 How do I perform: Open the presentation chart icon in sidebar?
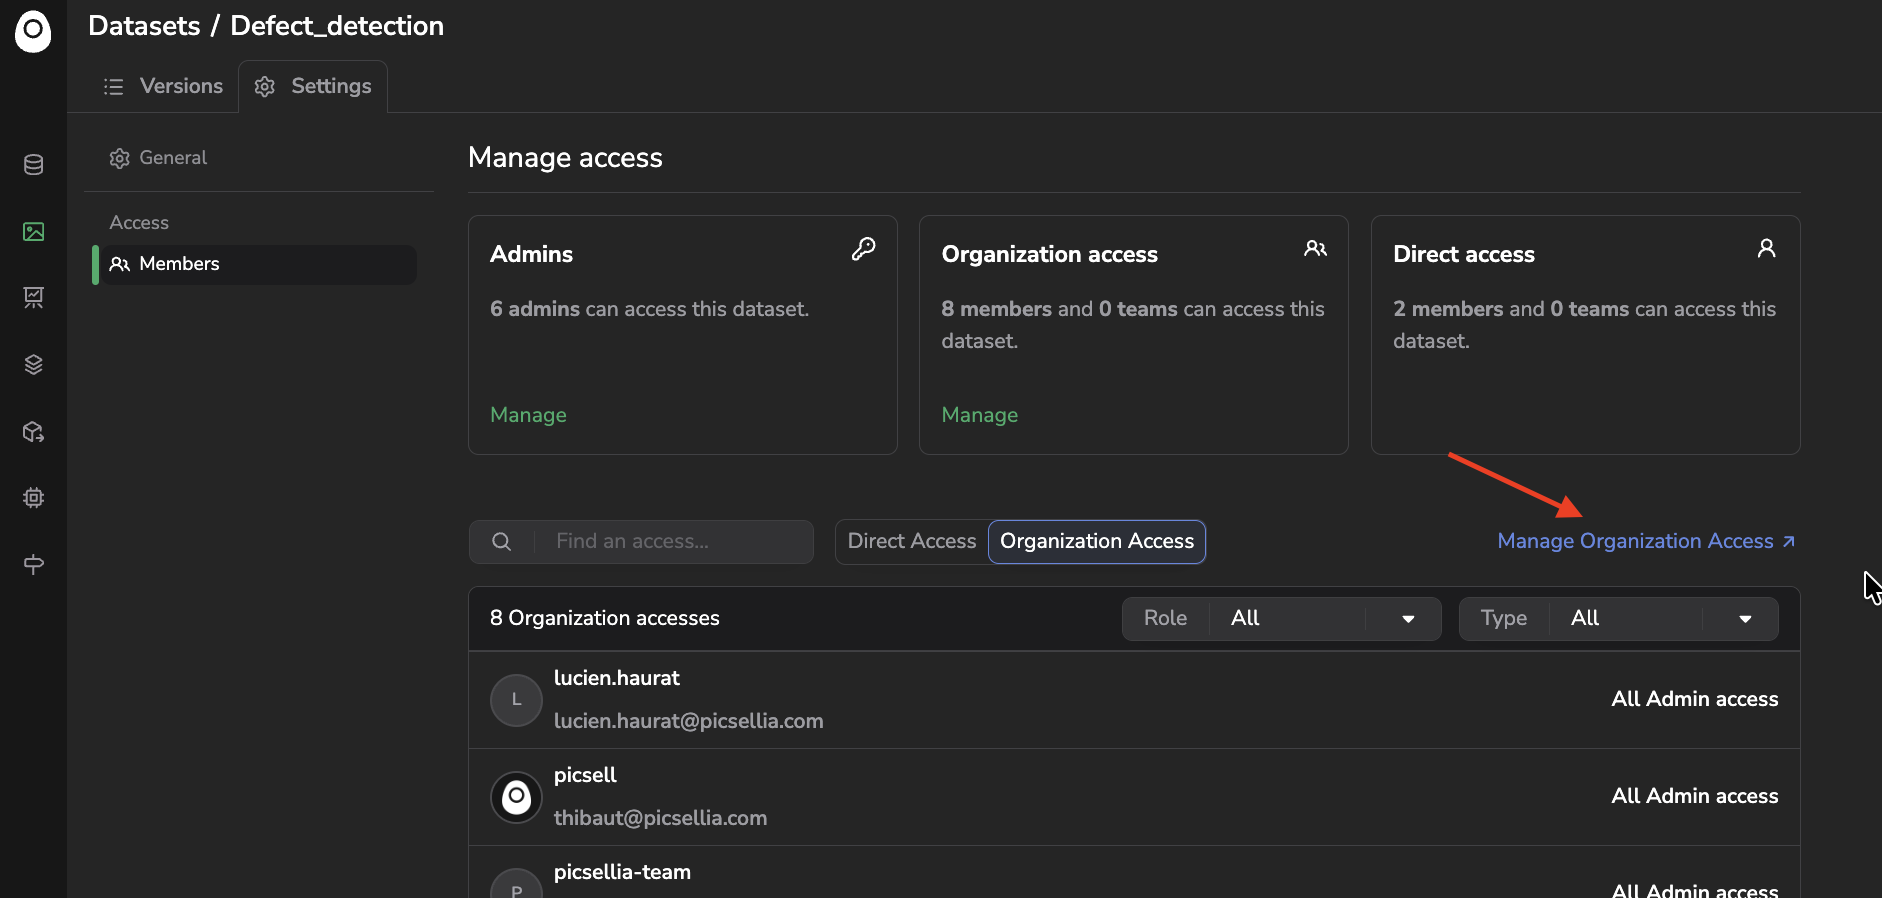33,297
